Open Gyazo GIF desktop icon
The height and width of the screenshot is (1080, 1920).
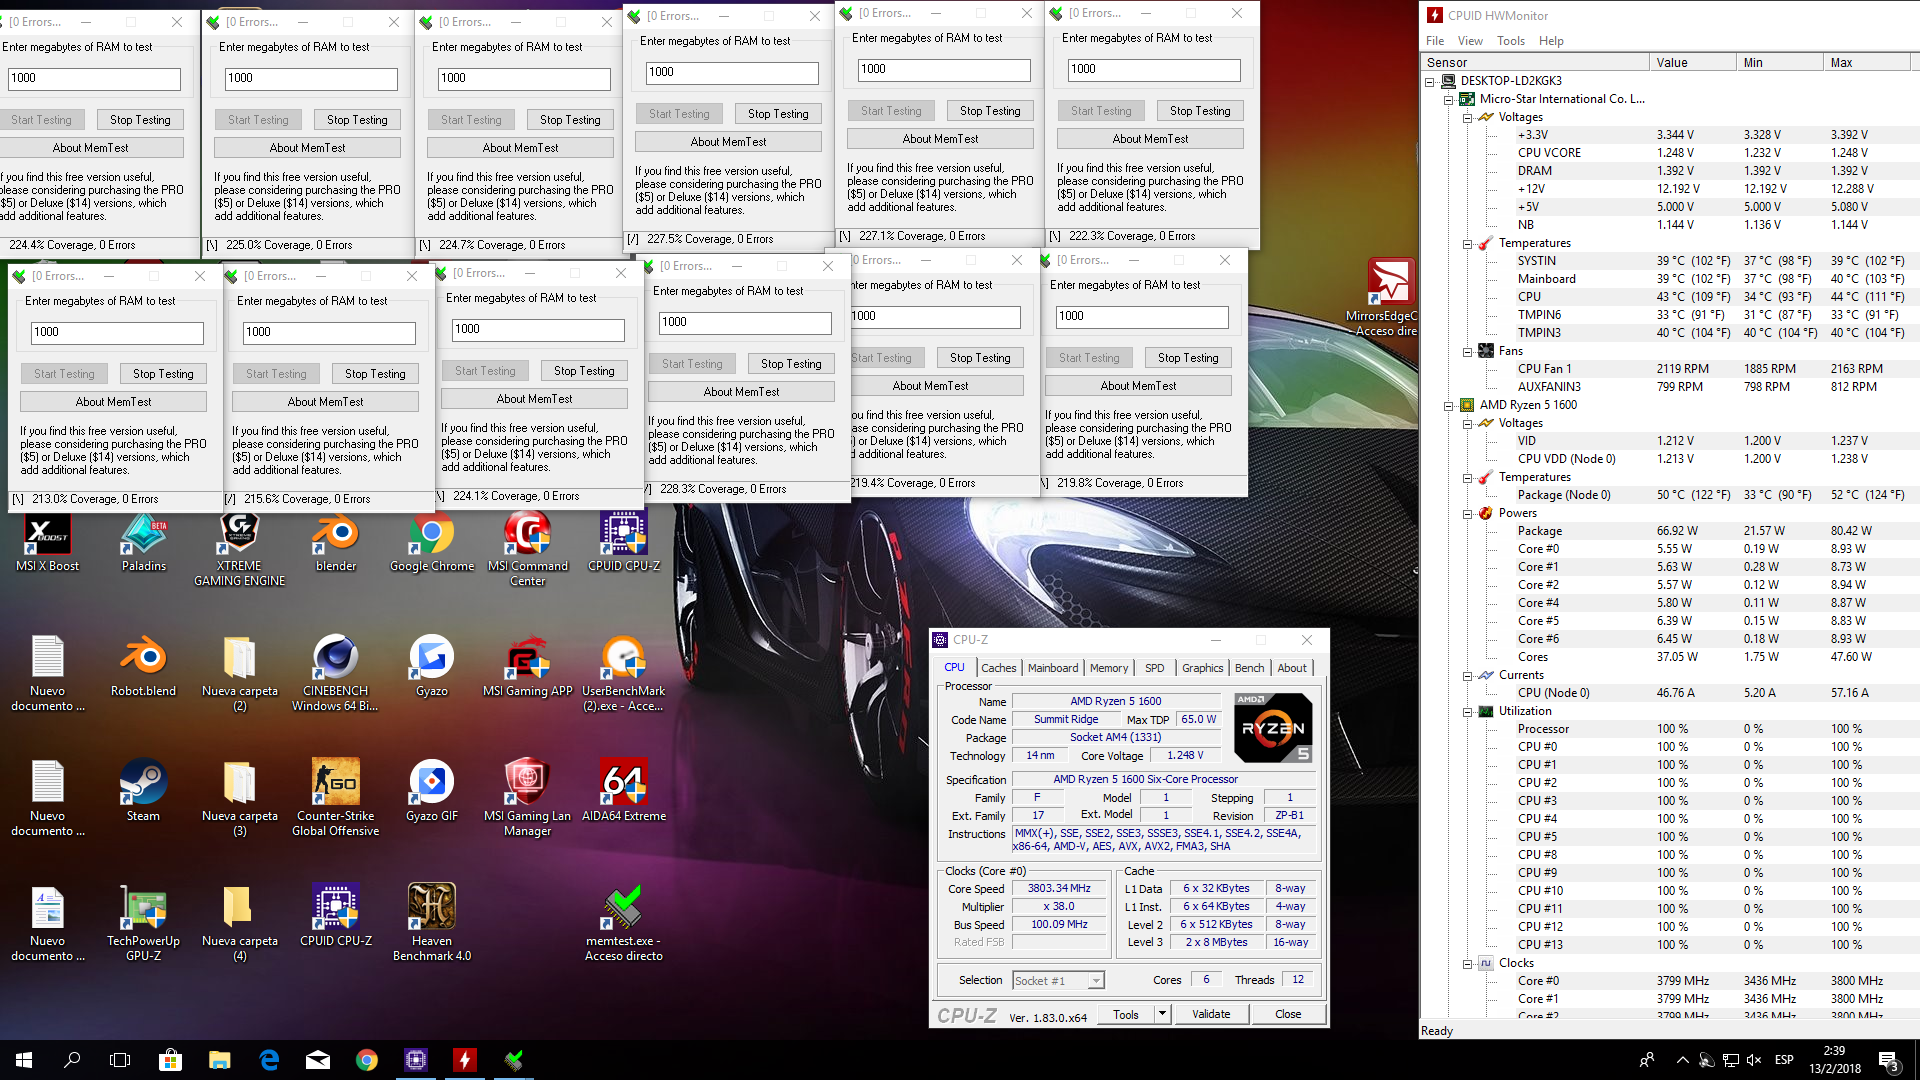point(432,792)
